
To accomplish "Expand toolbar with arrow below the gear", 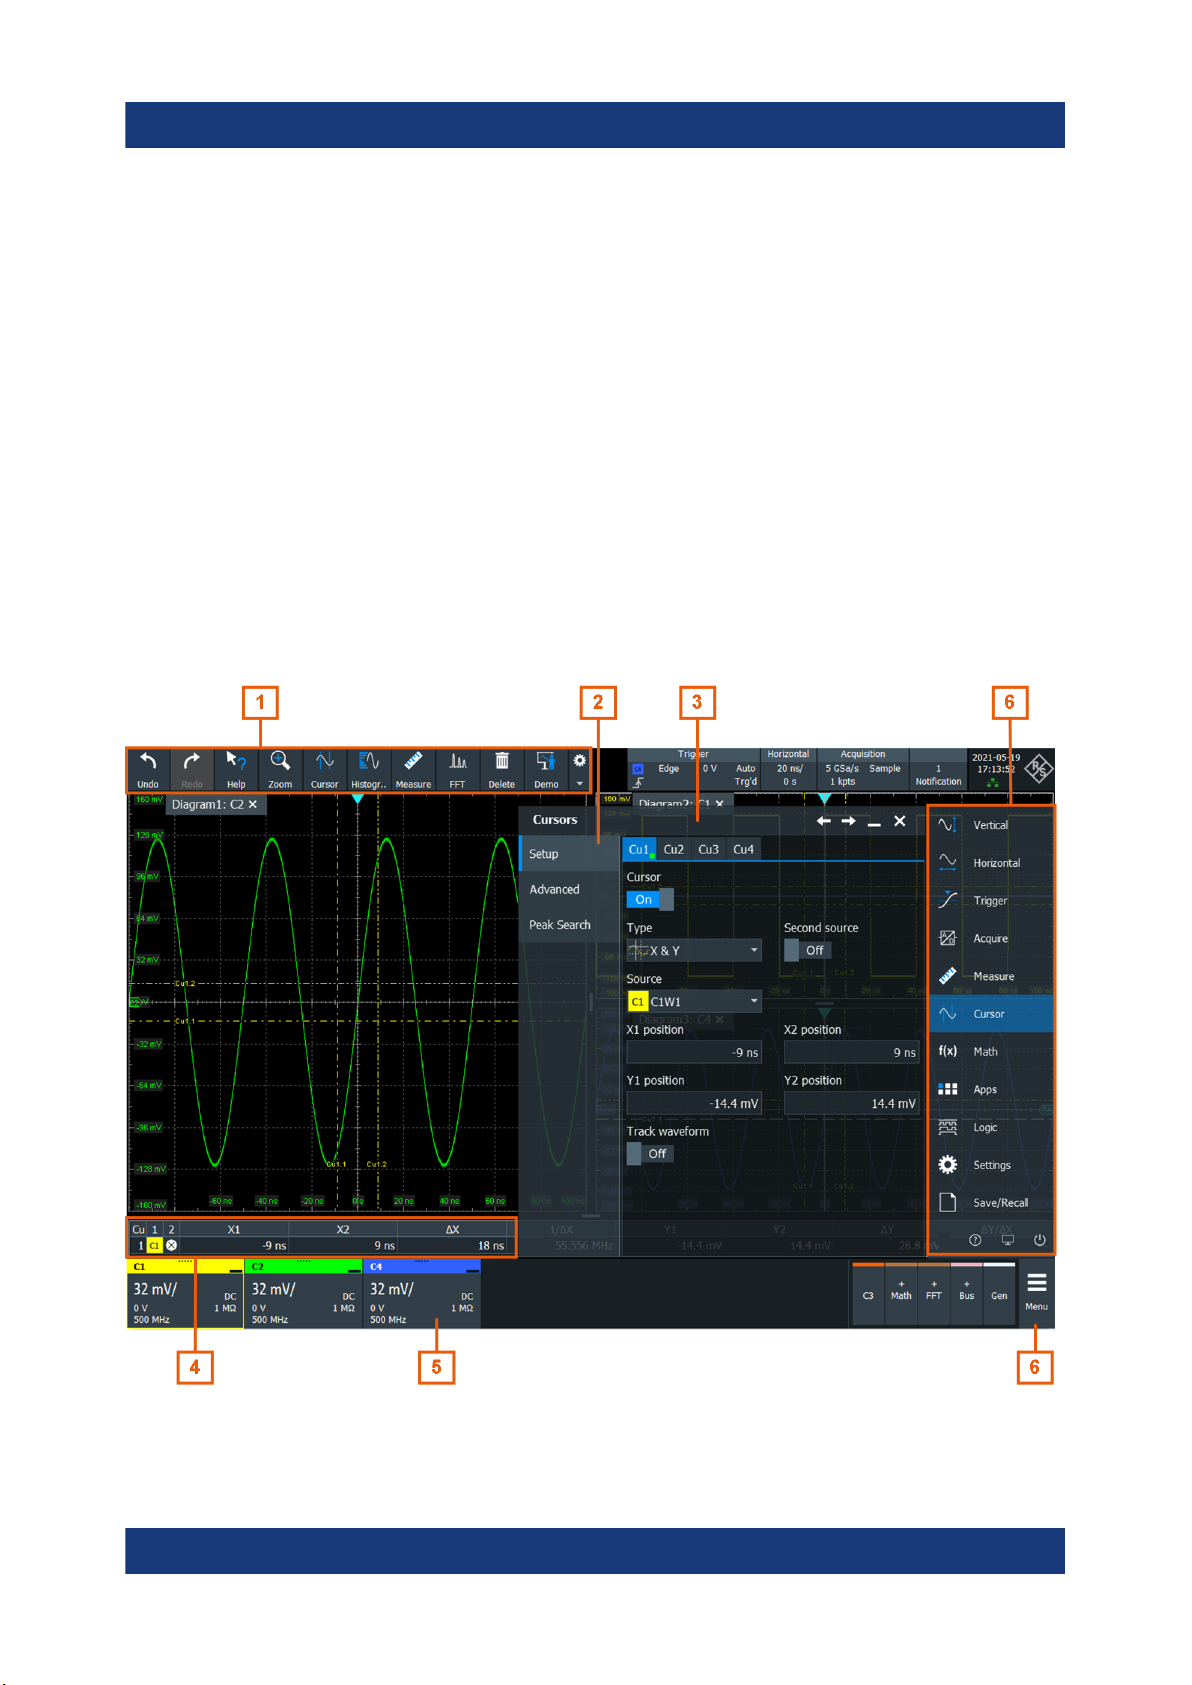I will point(579,783).
